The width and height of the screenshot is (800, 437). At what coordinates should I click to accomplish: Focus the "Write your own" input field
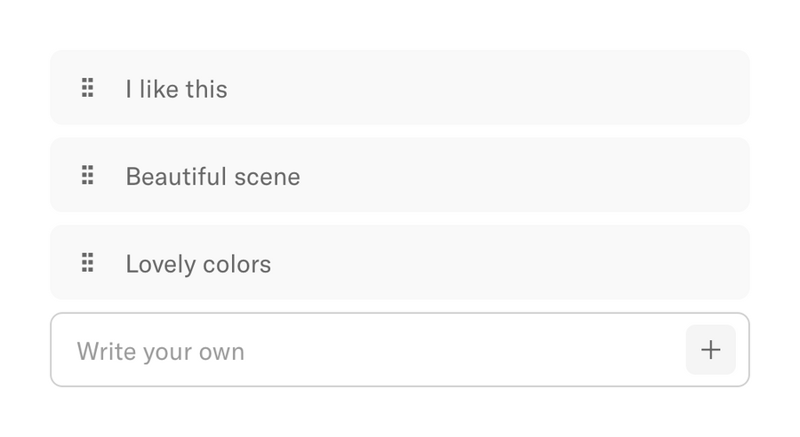coord(370,351)
